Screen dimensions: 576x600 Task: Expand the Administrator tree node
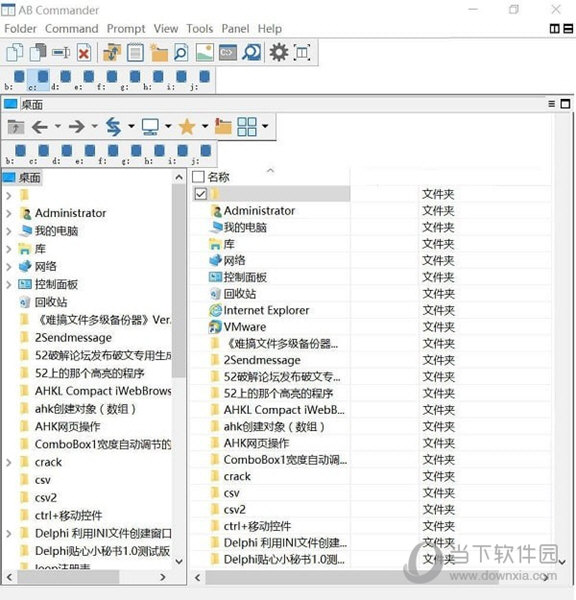pyautogui.click(x=9, y=214)
